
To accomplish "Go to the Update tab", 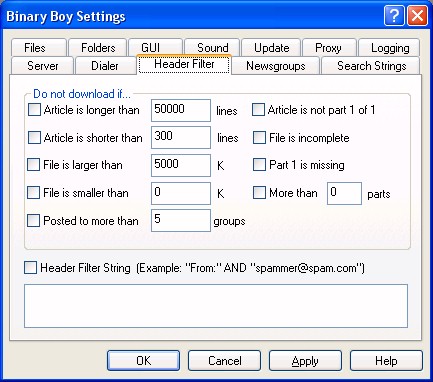I will [271, 48].
